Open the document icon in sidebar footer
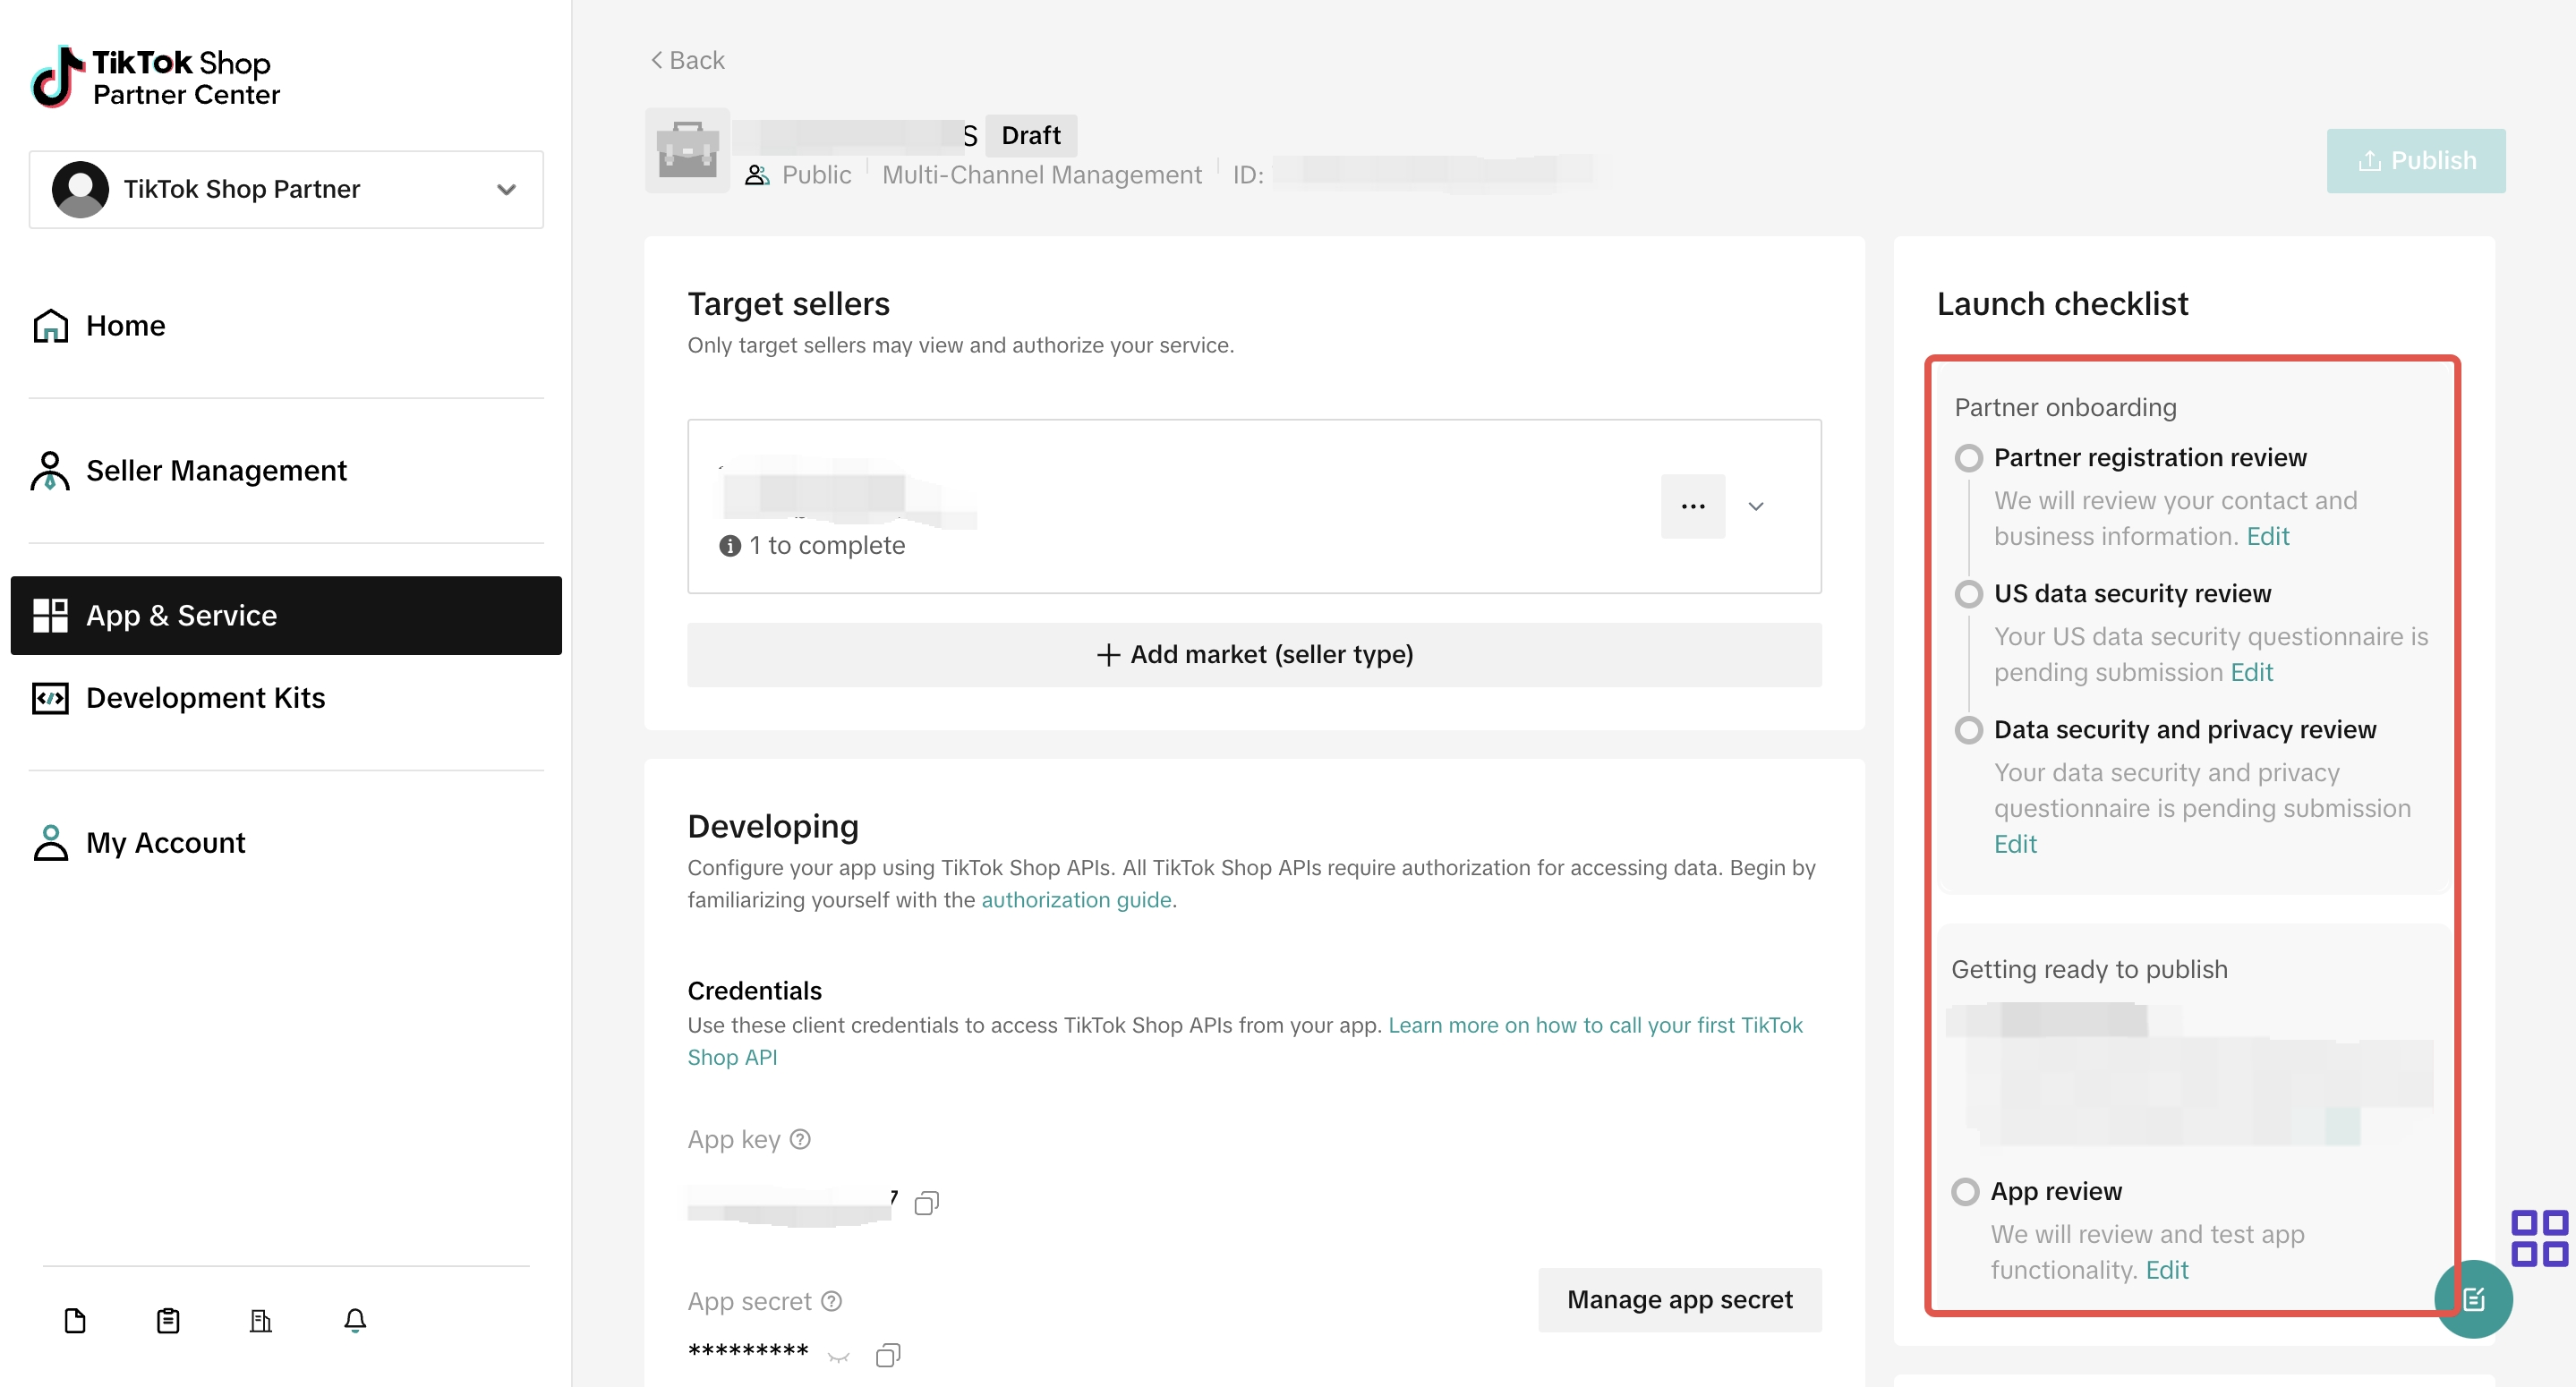 point(75,1320)
